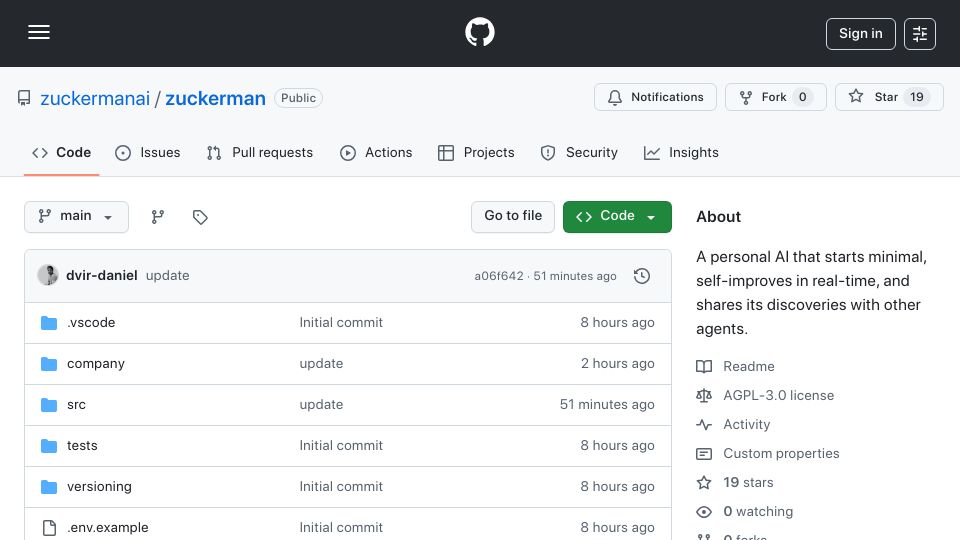Open commit hash a06f642
The image size is (960, 540).
tap(499, 276)
